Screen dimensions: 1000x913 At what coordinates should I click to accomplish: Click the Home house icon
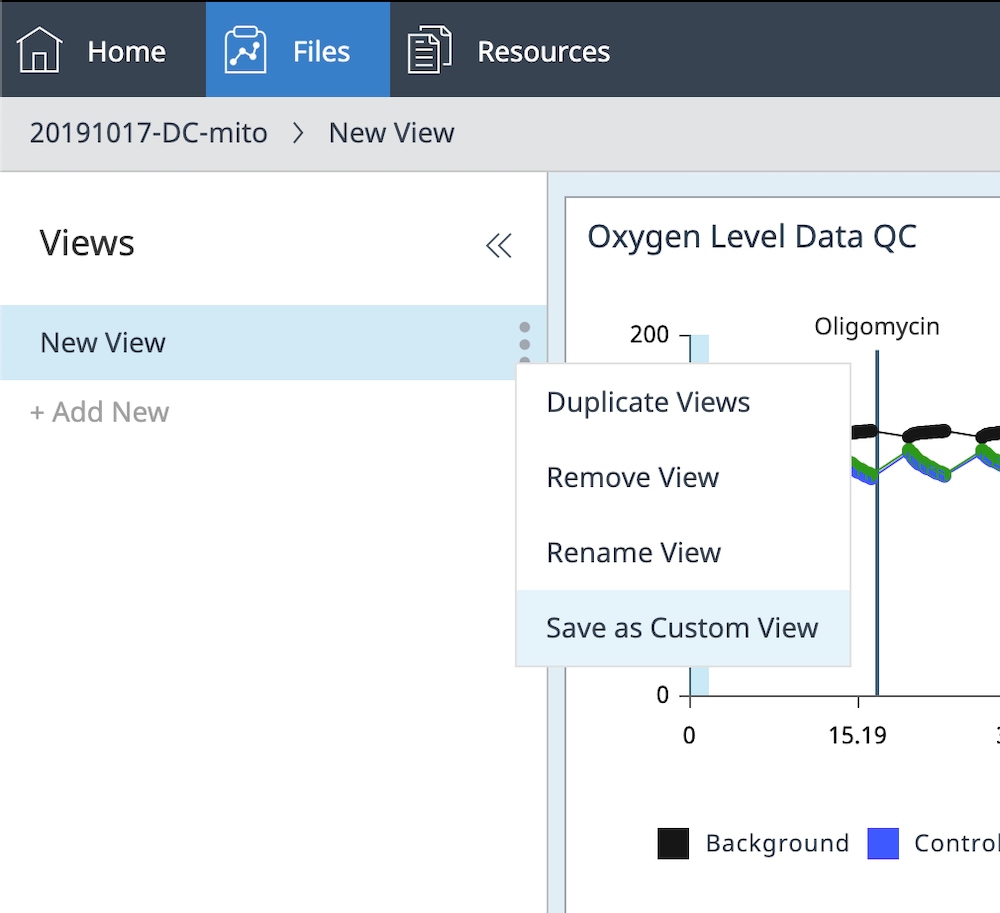tap(40, 50)
